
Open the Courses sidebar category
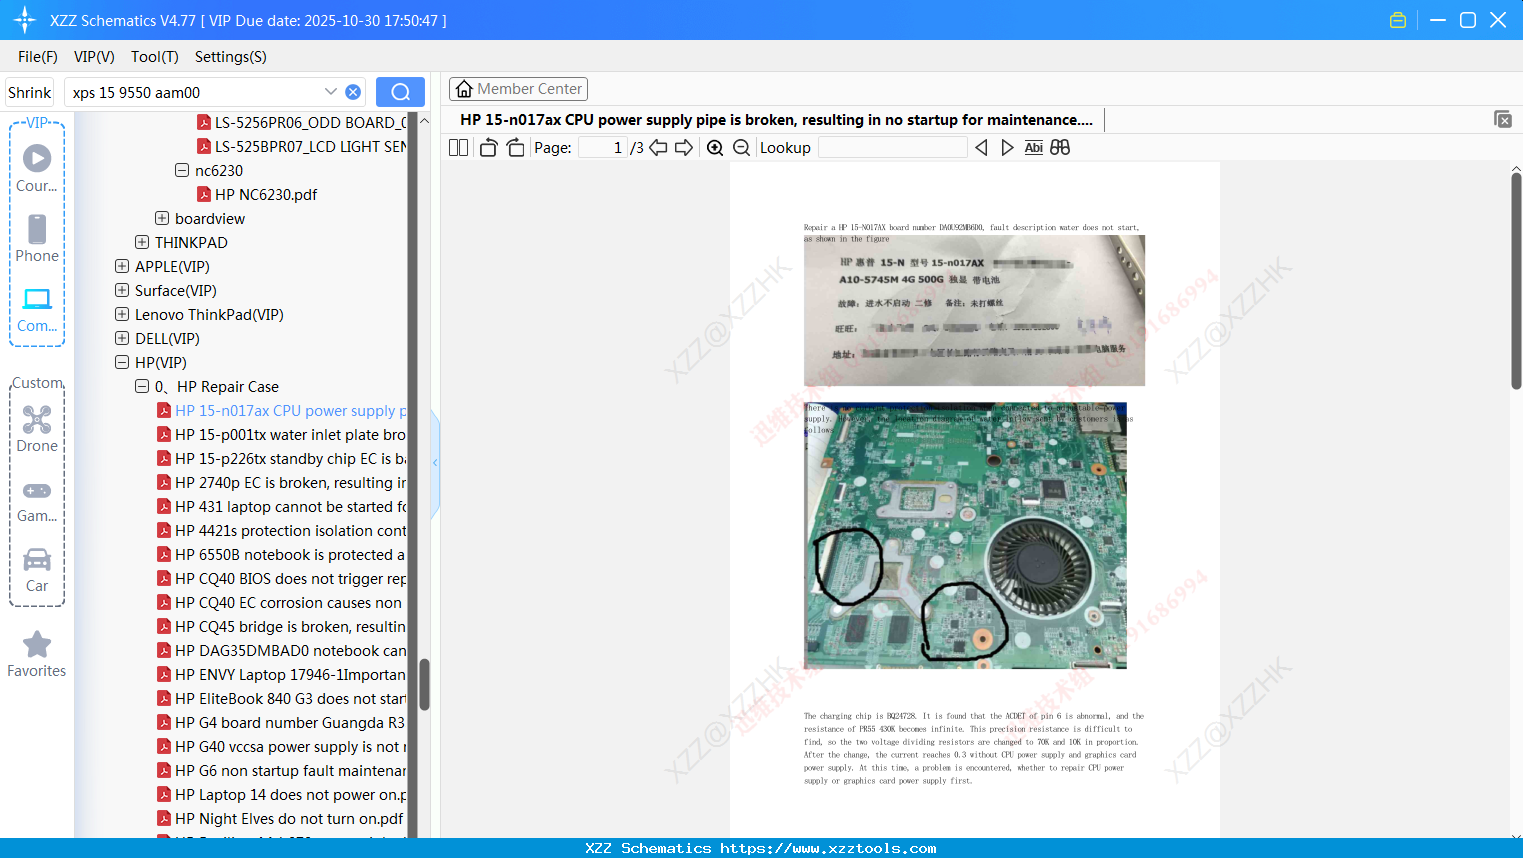point(37,168)
